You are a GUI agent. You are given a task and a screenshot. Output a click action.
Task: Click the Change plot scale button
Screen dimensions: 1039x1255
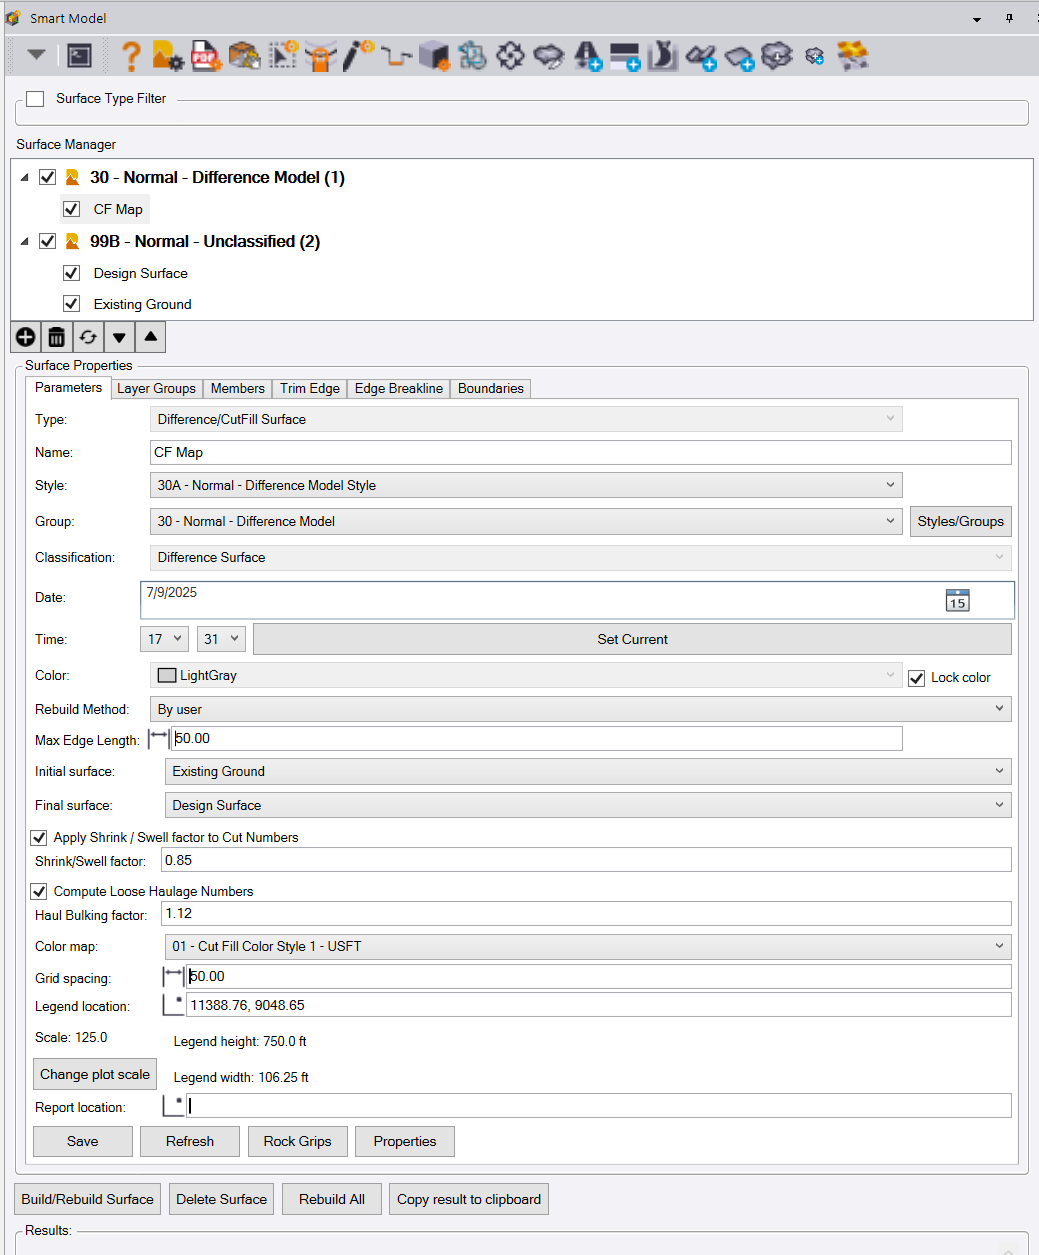click(x=95, y=1075)
